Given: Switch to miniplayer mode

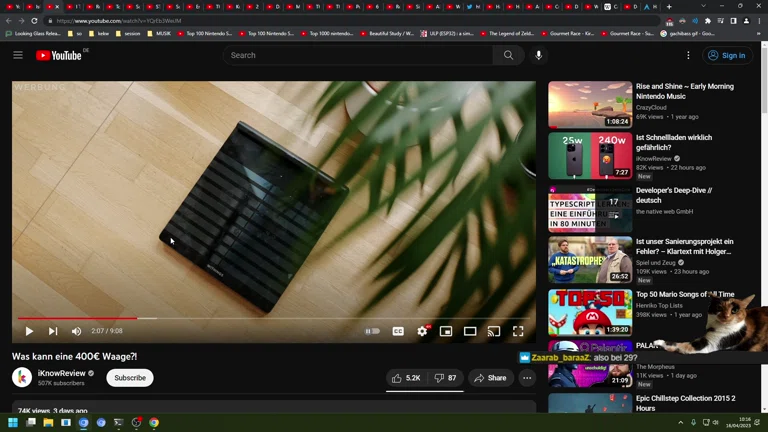Looking at the screenshot, I should point(446,331).
